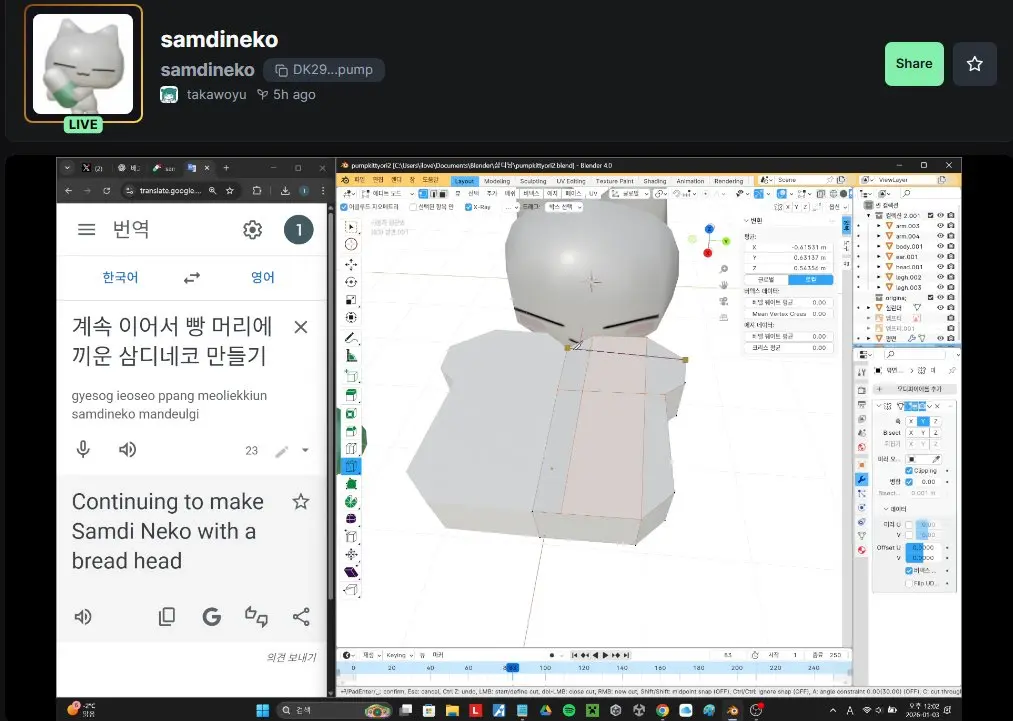1013x721 pixels.
Task: Select the Annotate pencil tool
Action: point(351,338)
